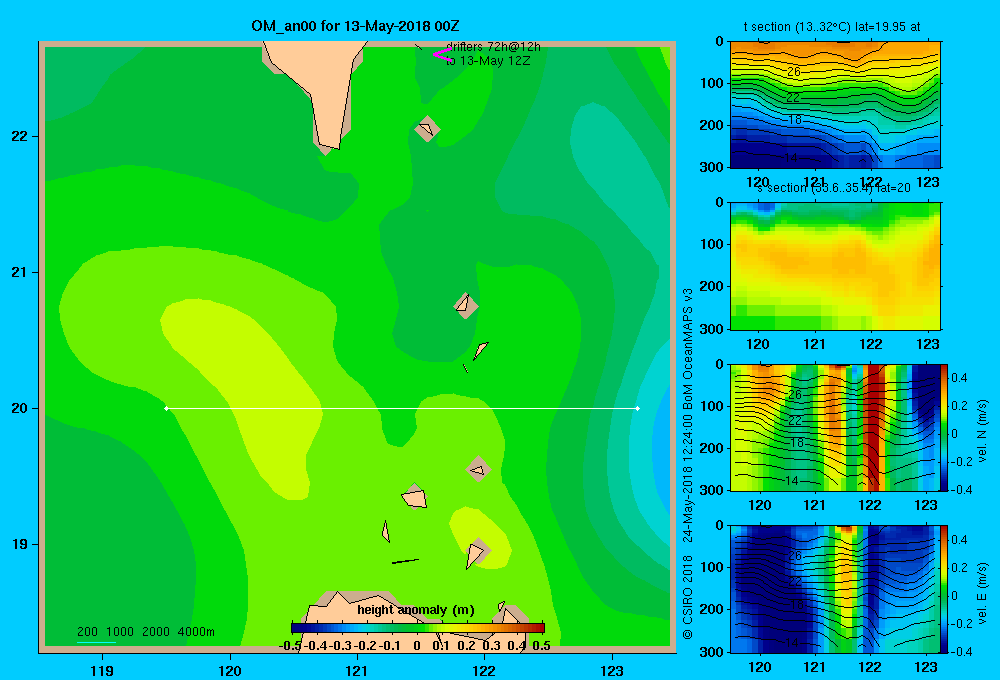Click the "s section" salinity plot title
Screen dimensions: 1000x680
tap(834, 188)
